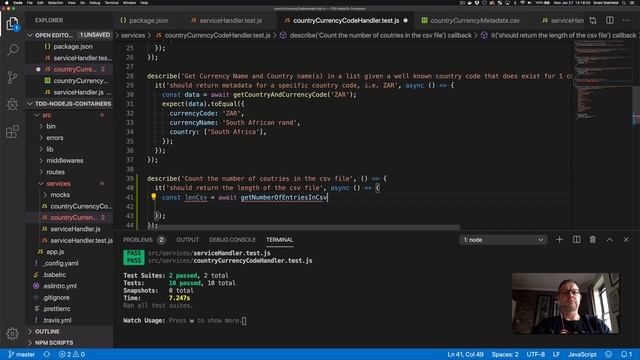This screenshot has width=640, height=360.
Task: Click Ln 41, Col 49 position indicator
Action: pos(465,354)
